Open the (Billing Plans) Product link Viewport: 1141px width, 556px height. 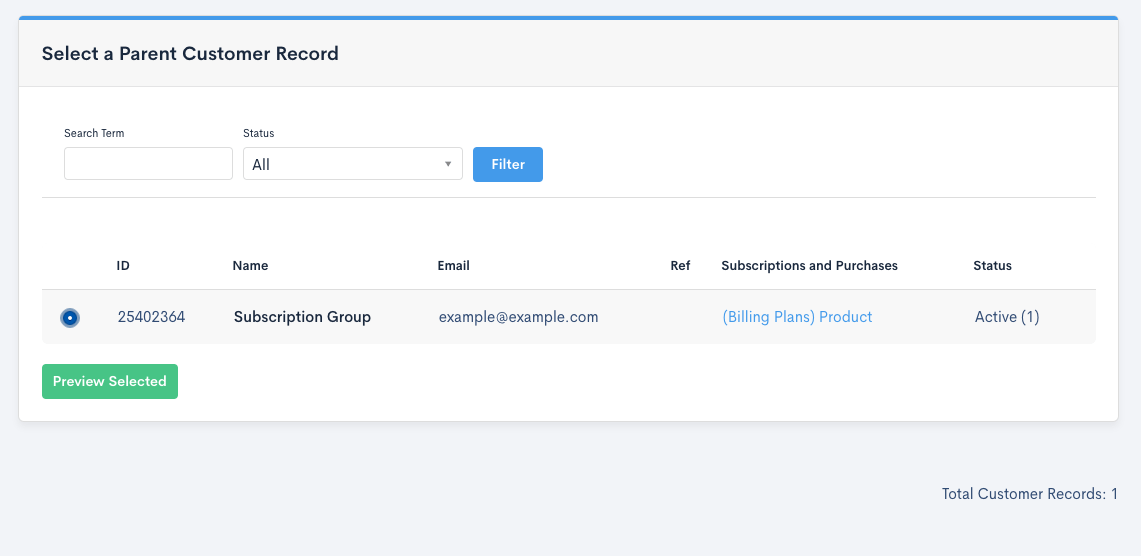coord(797,317)
